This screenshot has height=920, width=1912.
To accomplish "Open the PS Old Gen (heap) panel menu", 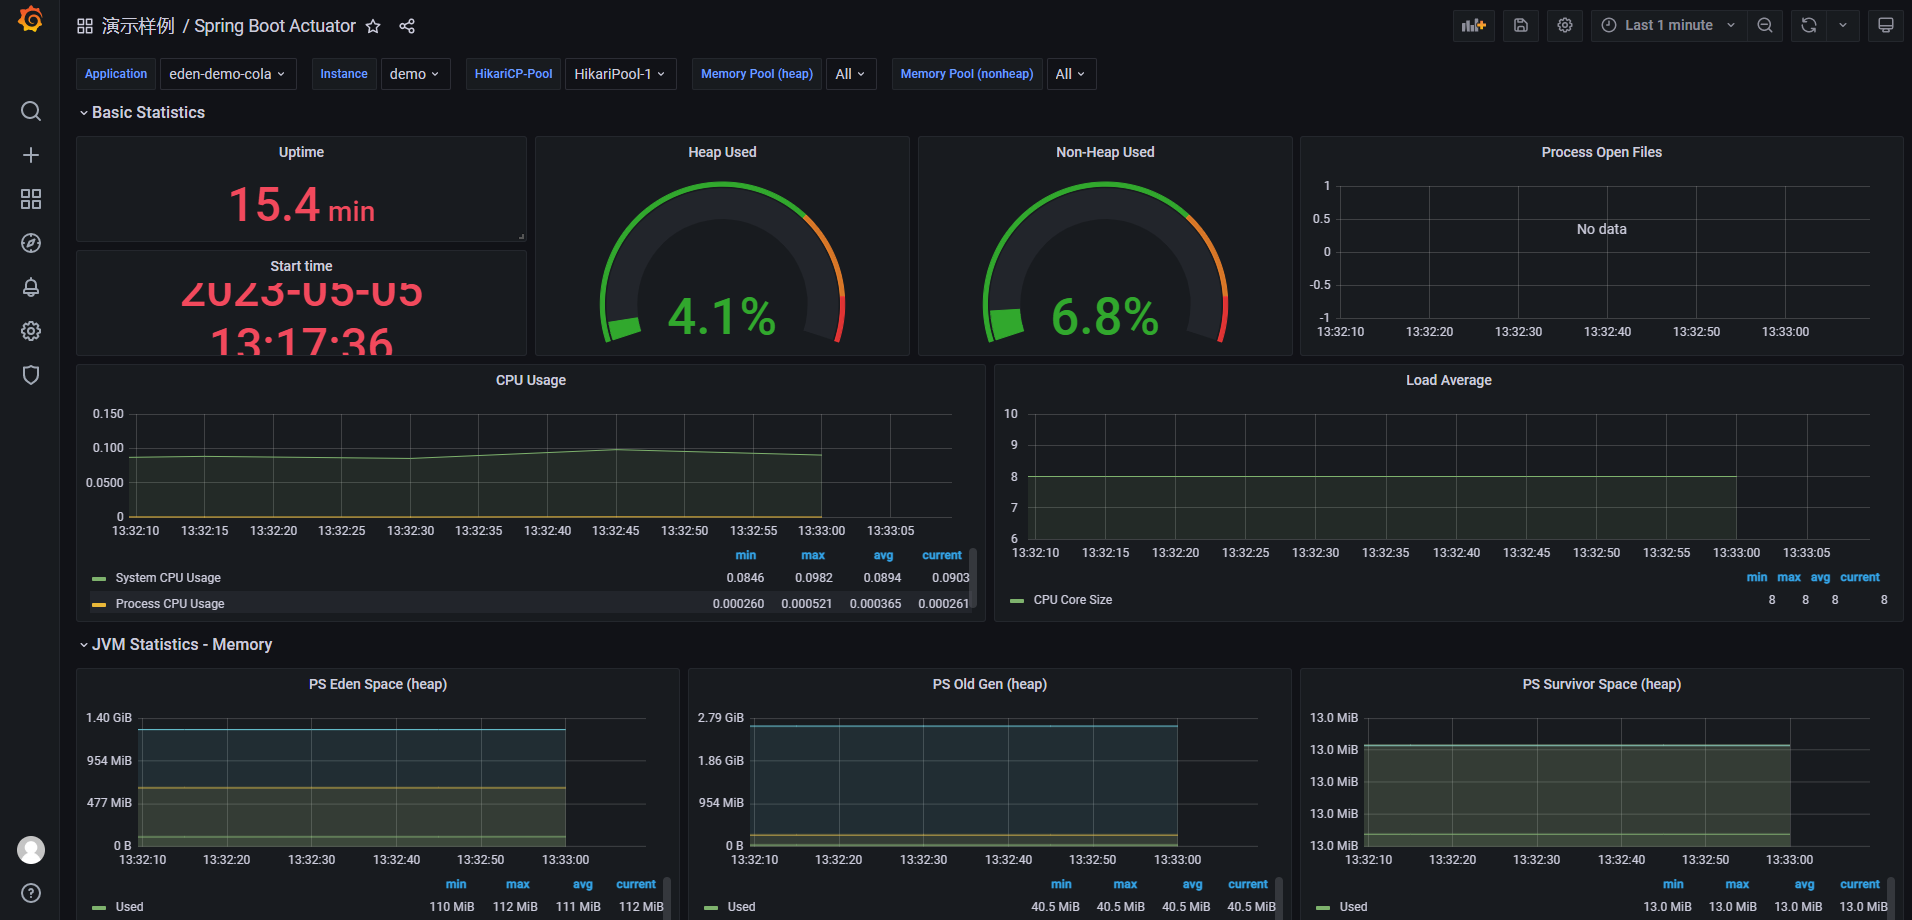I will pyautogui.click(x=990, y=684).
